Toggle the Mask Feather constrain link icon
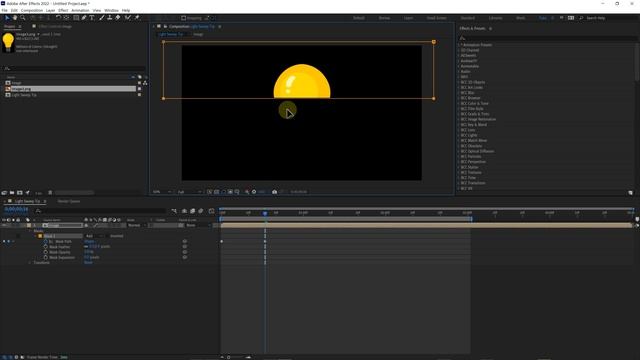The height and width of the screenshot is (360, 640). (x=86, y=247)
